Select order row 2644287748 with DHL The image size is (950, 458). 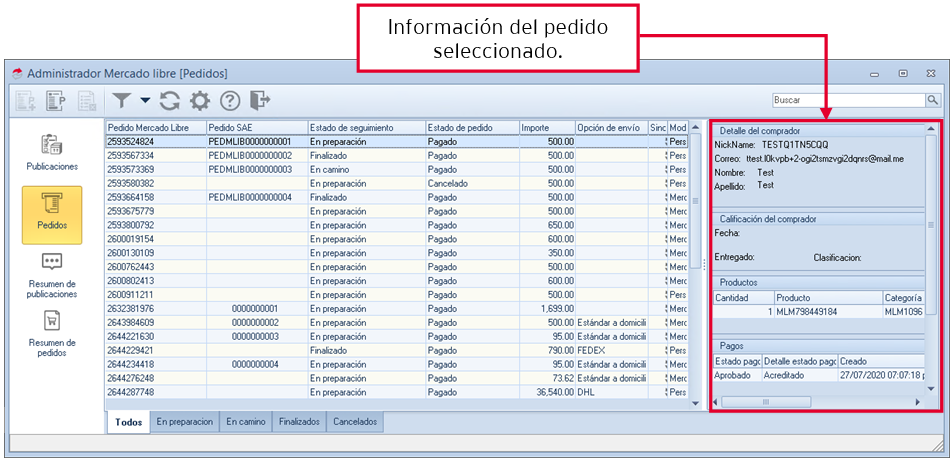click(397, 392)
